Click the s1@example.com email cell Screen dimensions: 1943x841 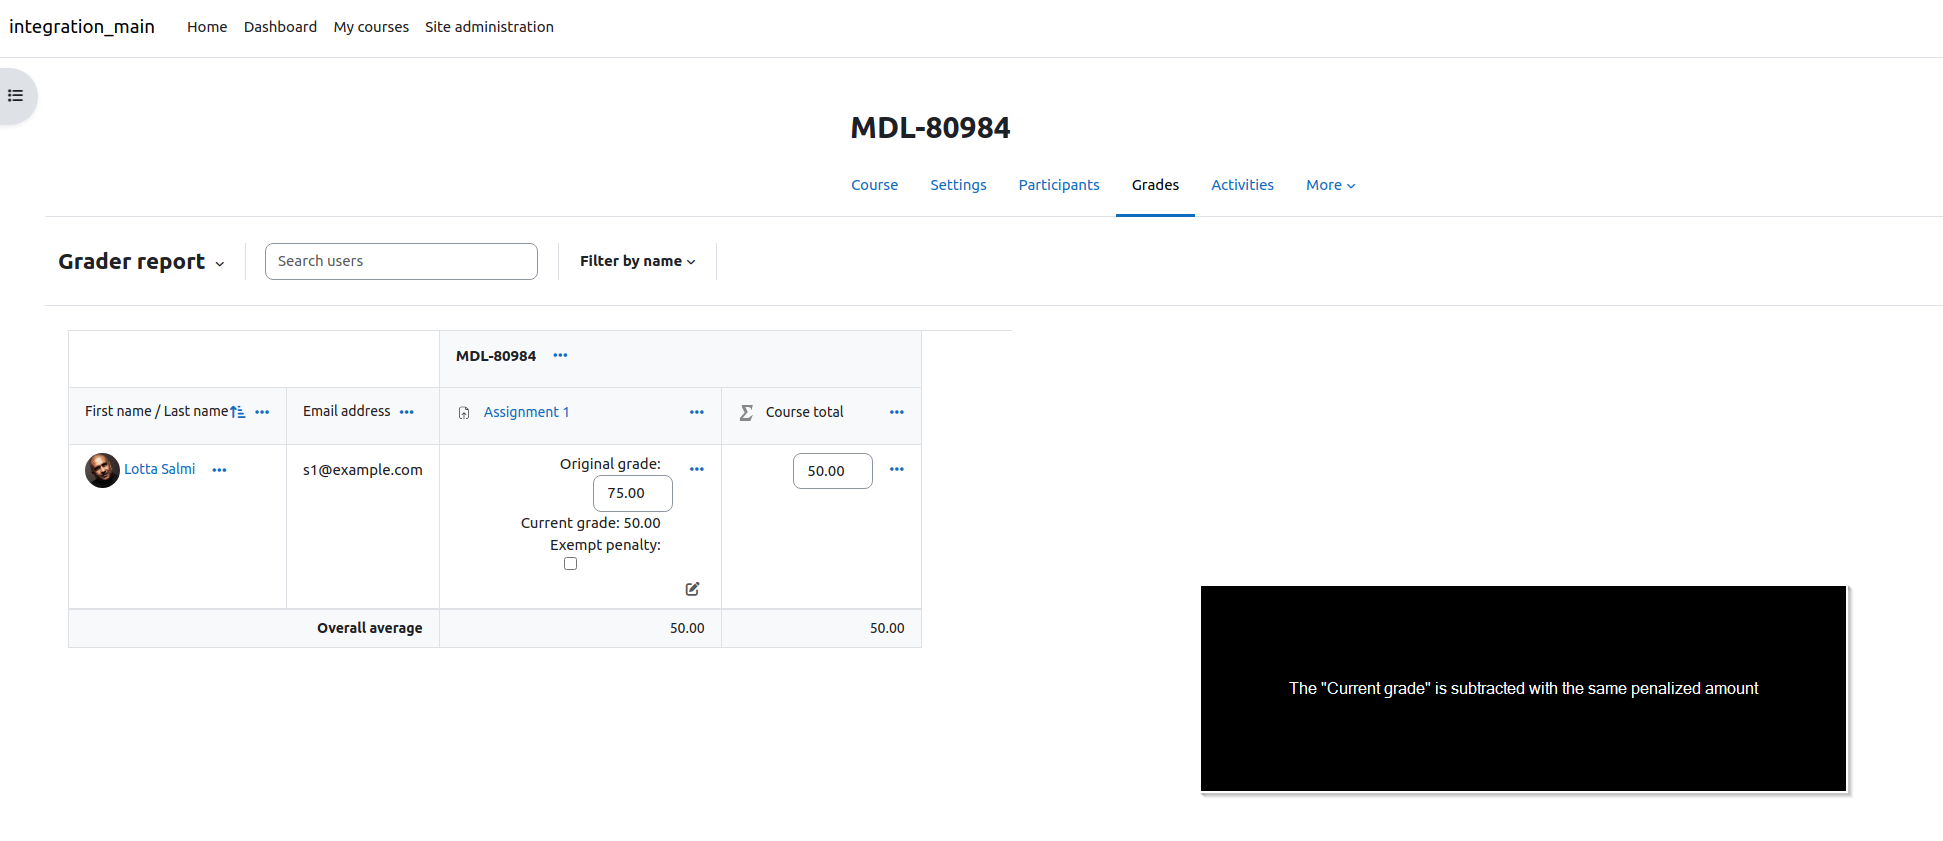point(362,470)
